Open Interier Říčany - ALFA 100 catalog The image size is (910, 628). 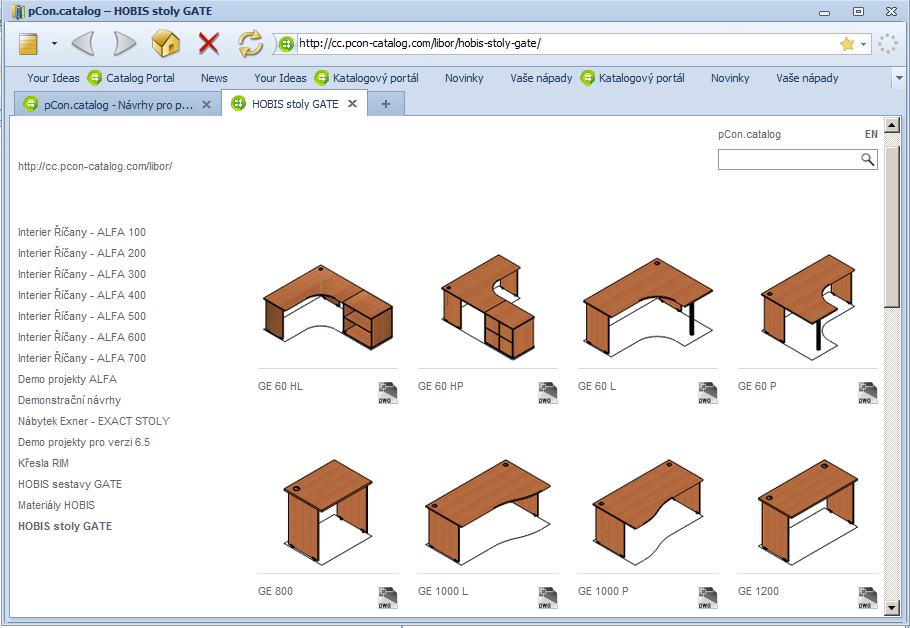(x=82, y=232)
